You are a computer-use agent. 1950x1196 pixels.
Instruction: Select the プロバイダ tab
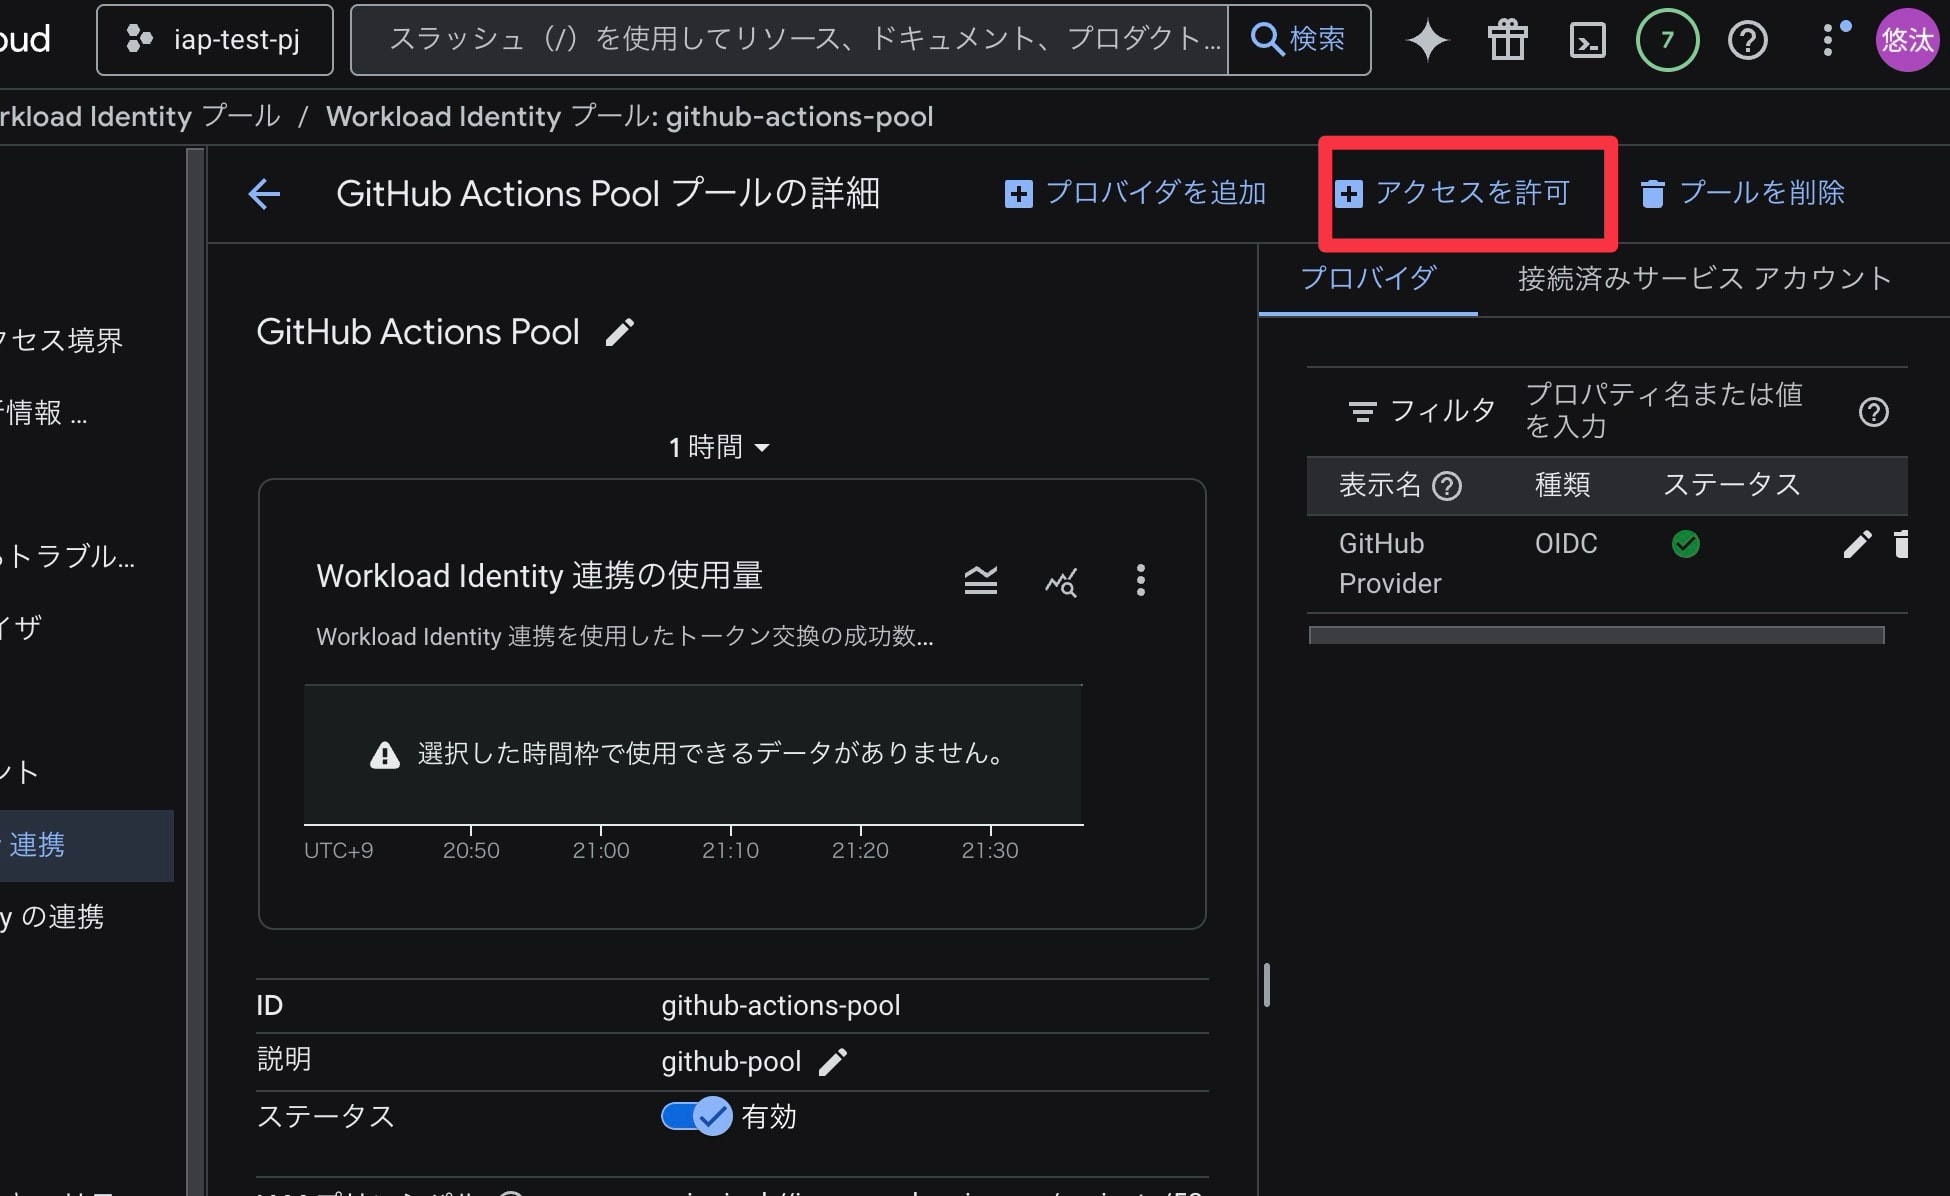[1368, 278]
